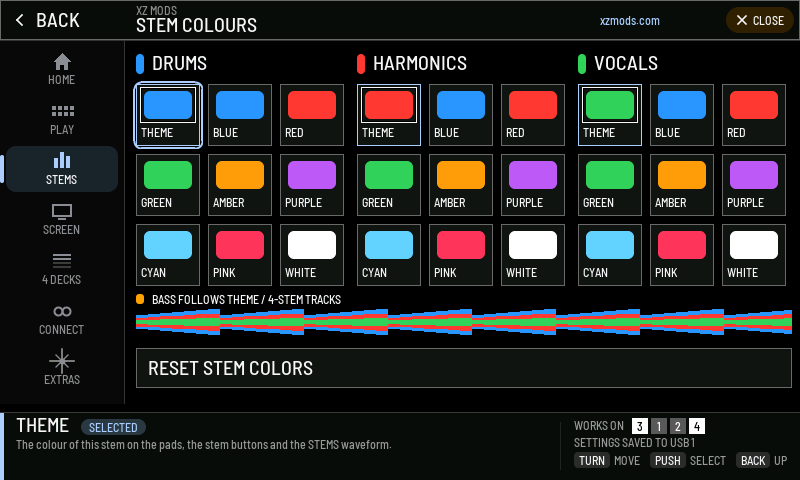
Task: Click Reset Stem Colors button
Action: pos(464,368)
